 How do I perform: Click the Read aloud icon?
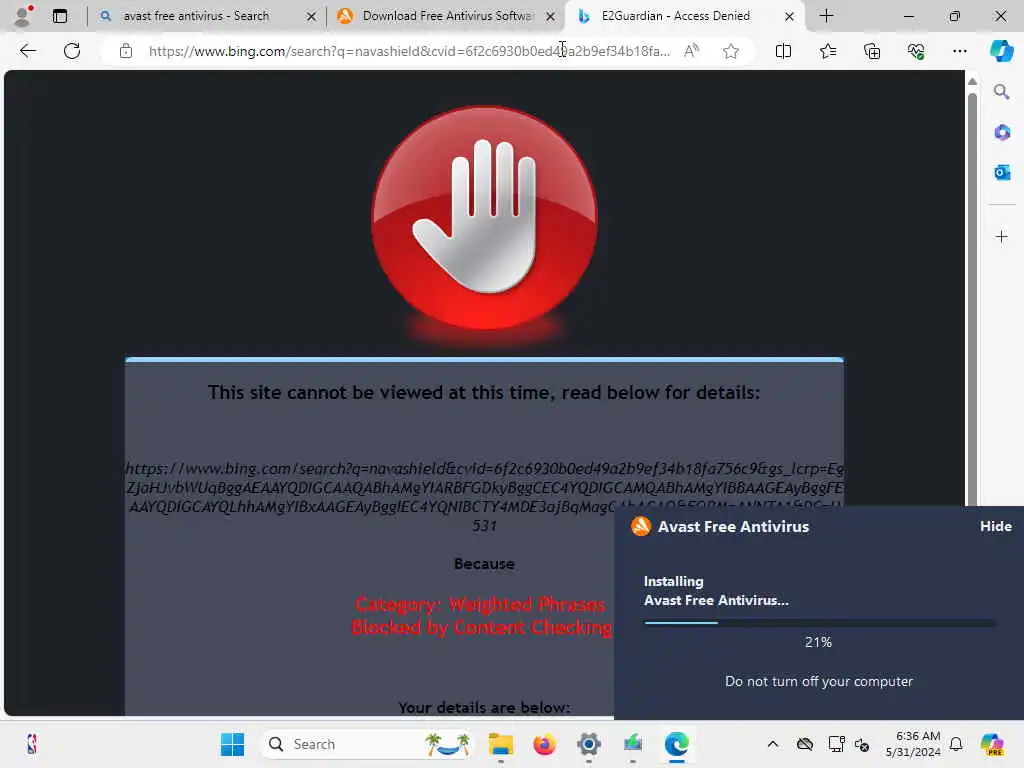[691, 51]
